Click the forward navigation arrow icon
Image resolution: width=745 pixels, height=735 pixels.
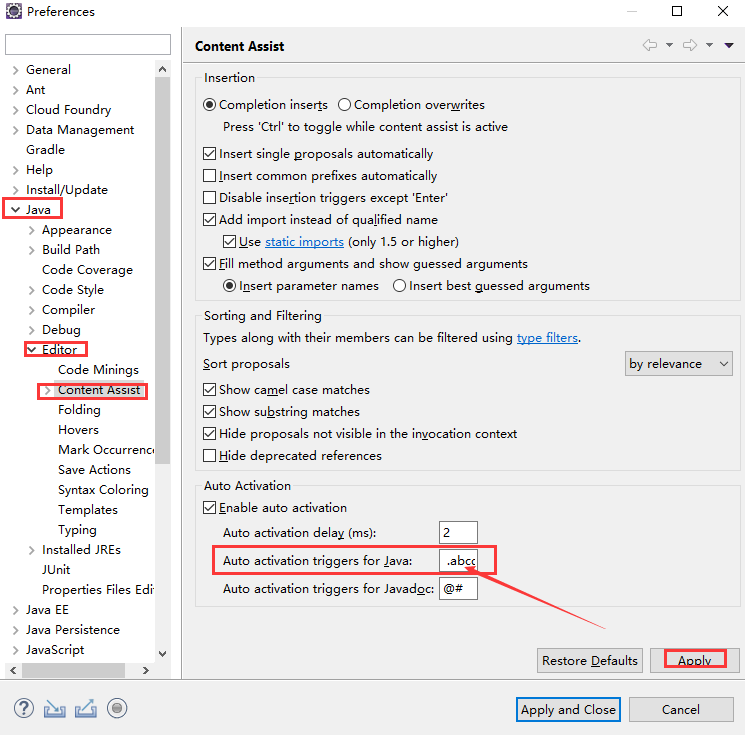(690, 45)
